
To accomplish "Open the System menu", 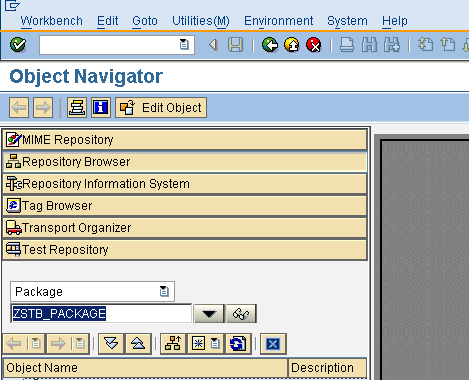I will tap(347, 21).
